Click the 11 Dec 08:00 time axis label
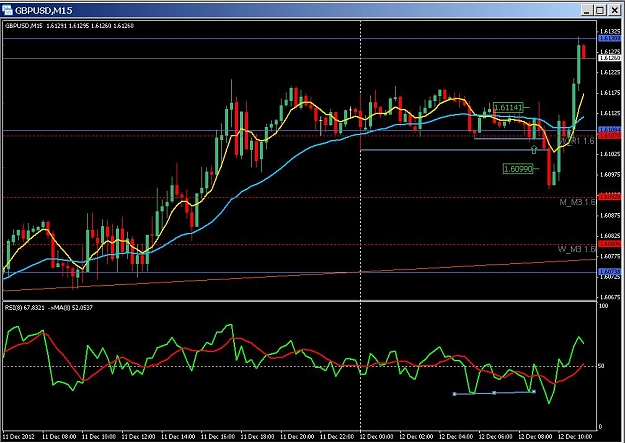Viewport: 625px width, 443px height. 58,437
